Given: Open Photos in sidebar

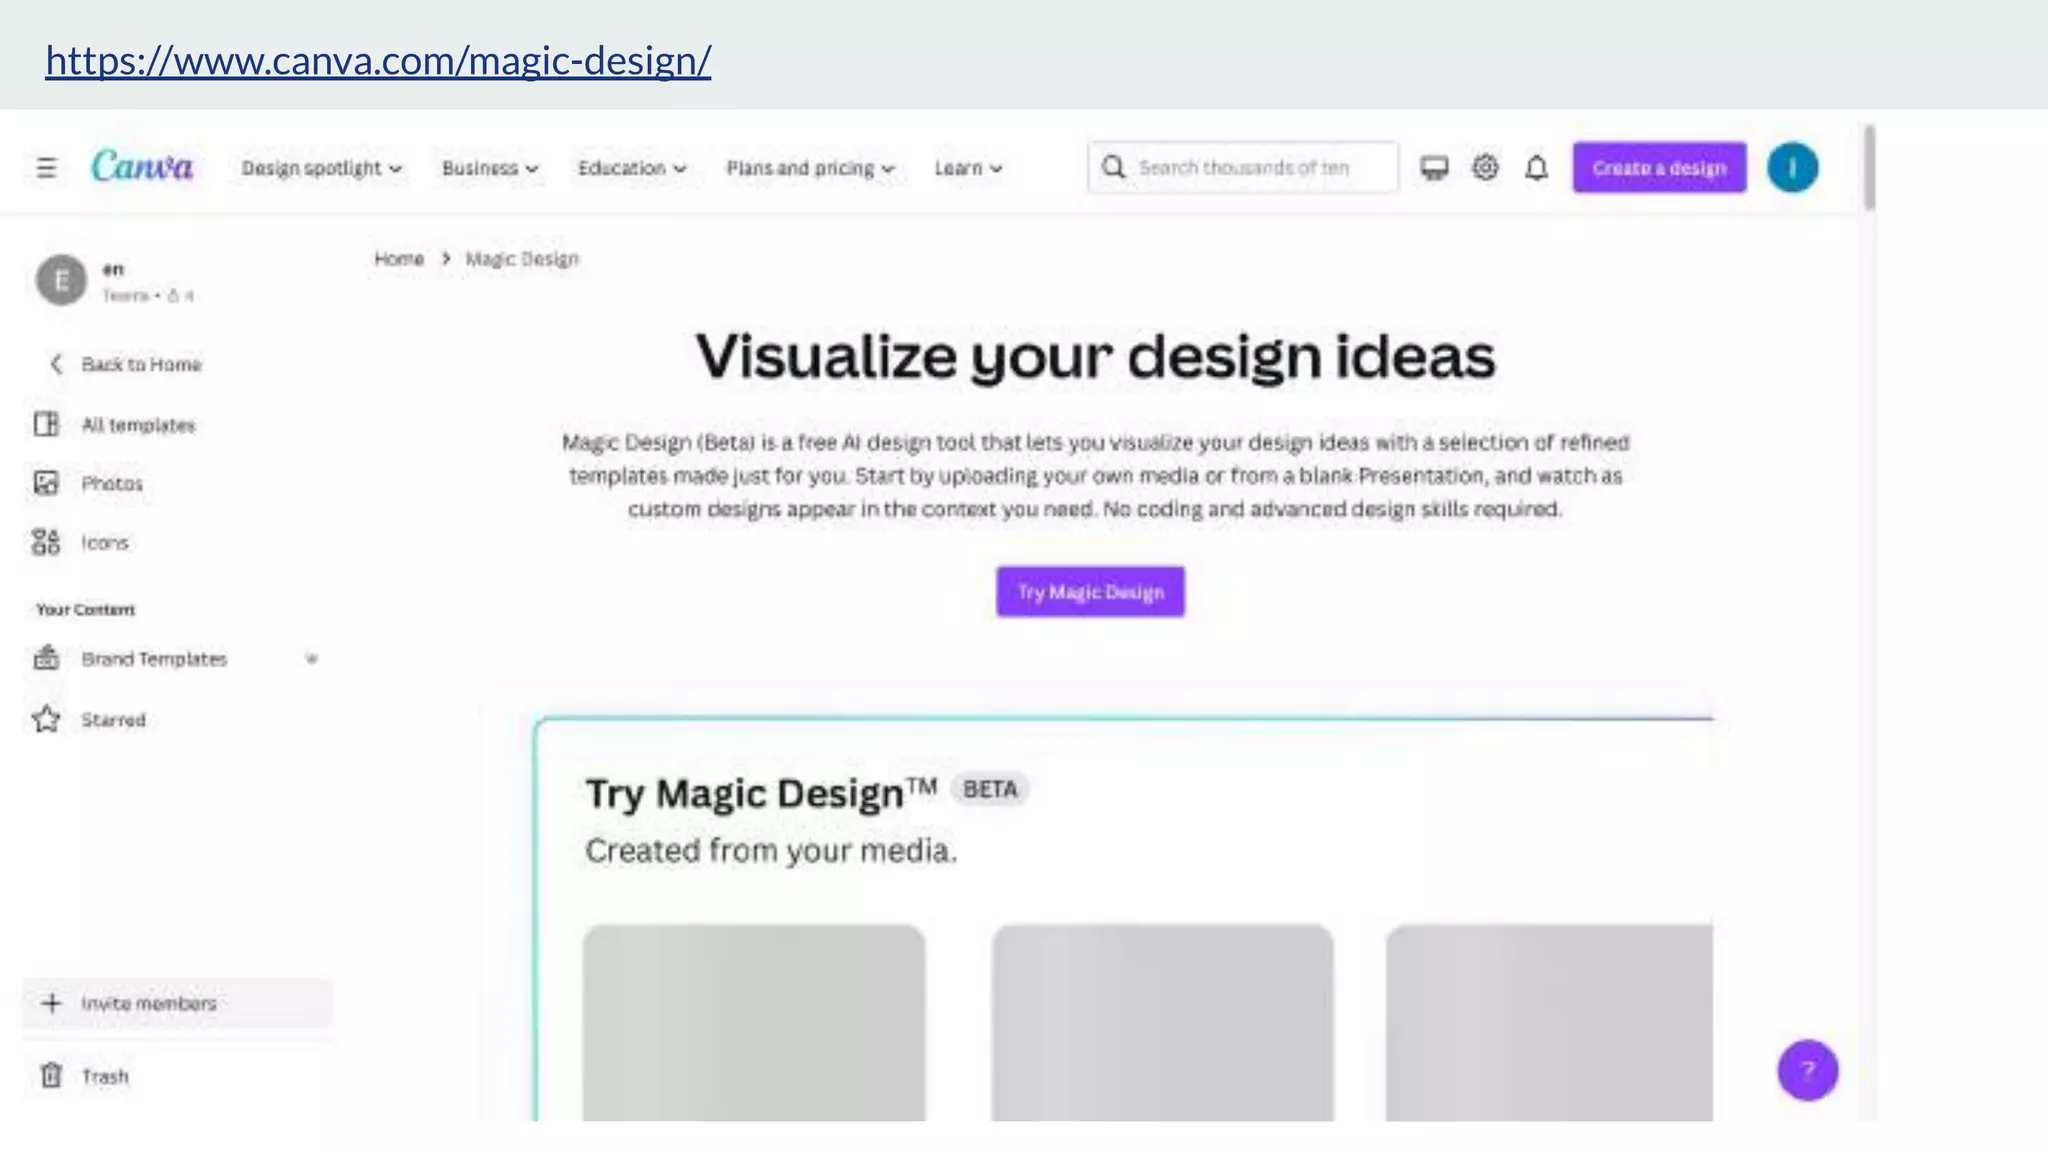Looking at the screenshot, I should [x=112, y=483].
